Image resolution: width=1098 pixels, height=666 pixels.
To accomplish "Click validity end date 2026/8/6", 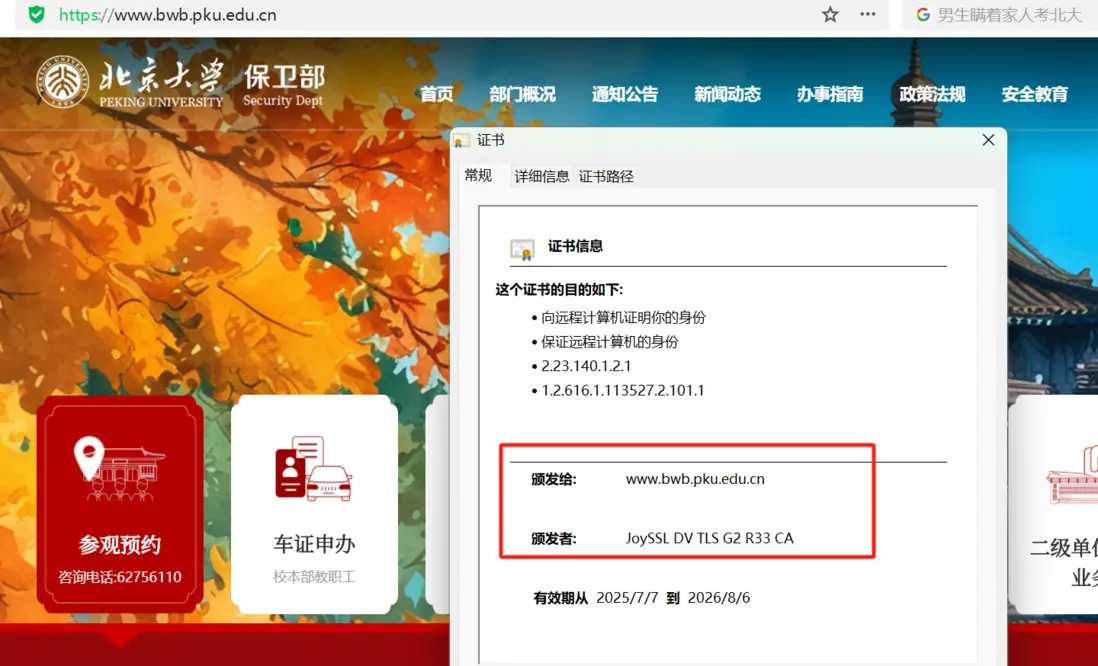I will (718, 597).
